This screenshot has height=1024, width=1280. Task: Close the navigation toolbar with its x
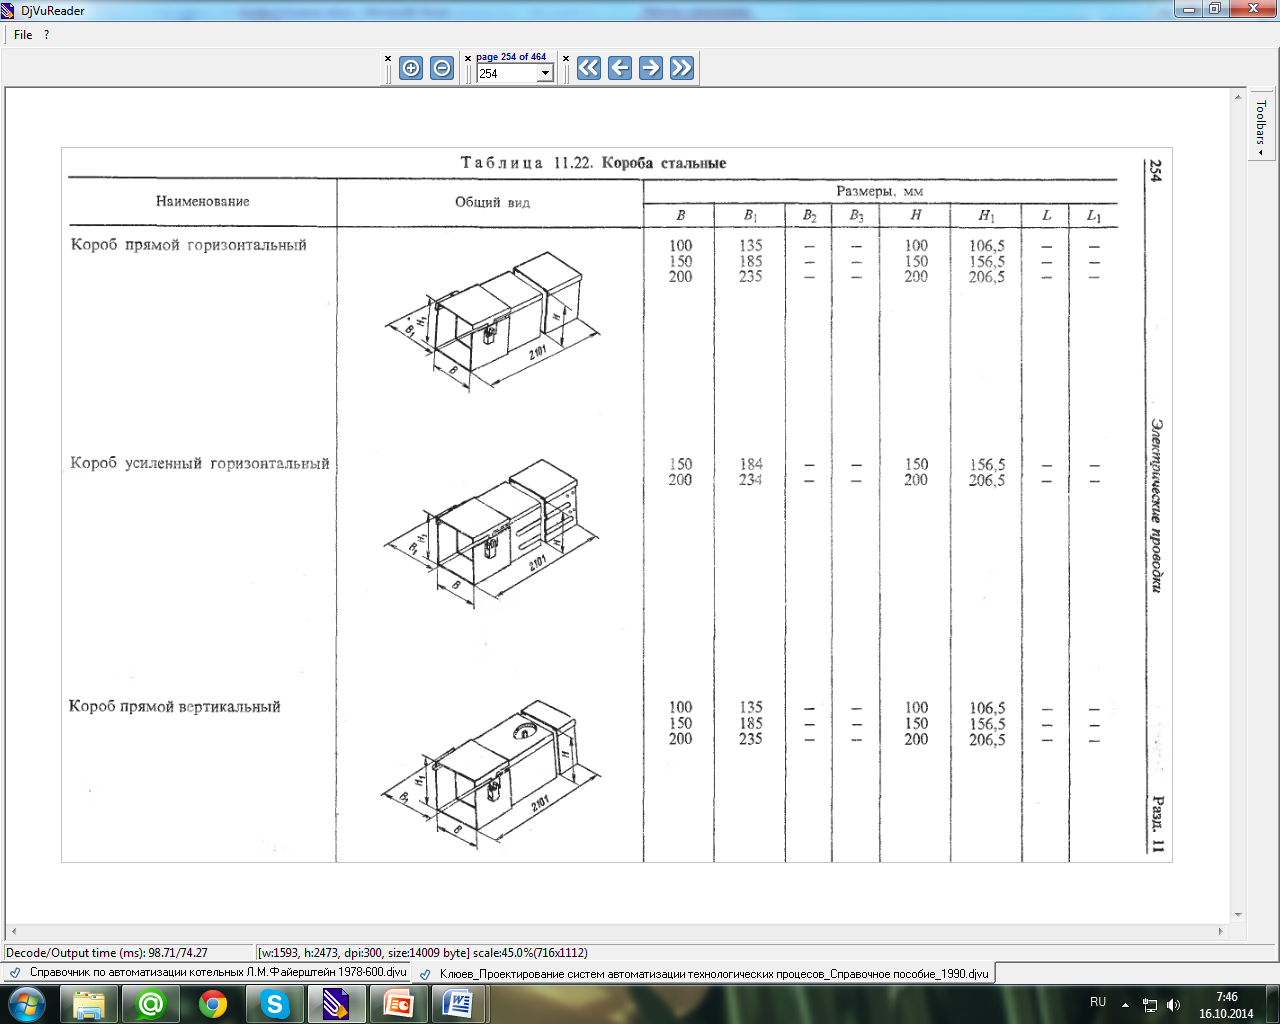[566, 58]
